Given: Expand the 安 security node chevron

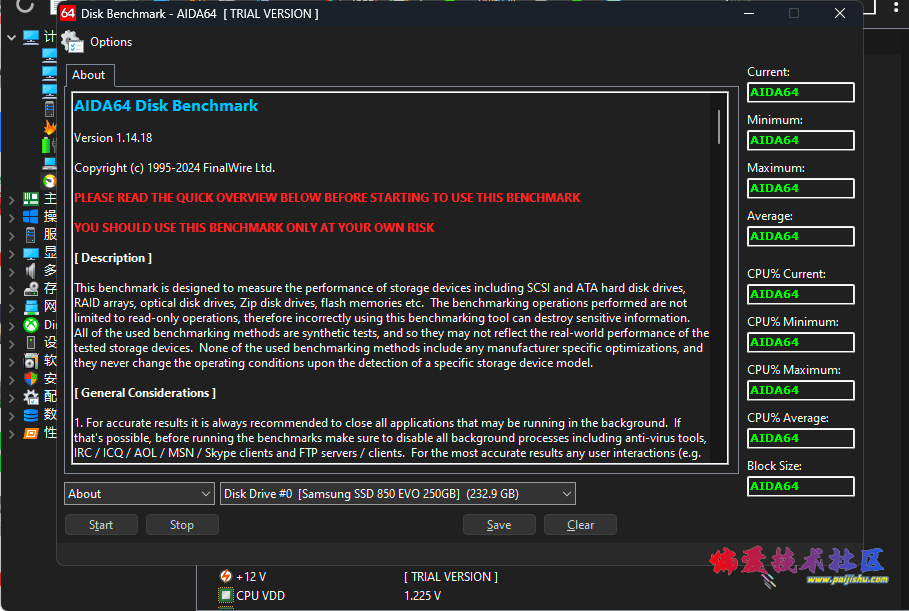Looking at the screenshot, I should (x=11, y=379).
